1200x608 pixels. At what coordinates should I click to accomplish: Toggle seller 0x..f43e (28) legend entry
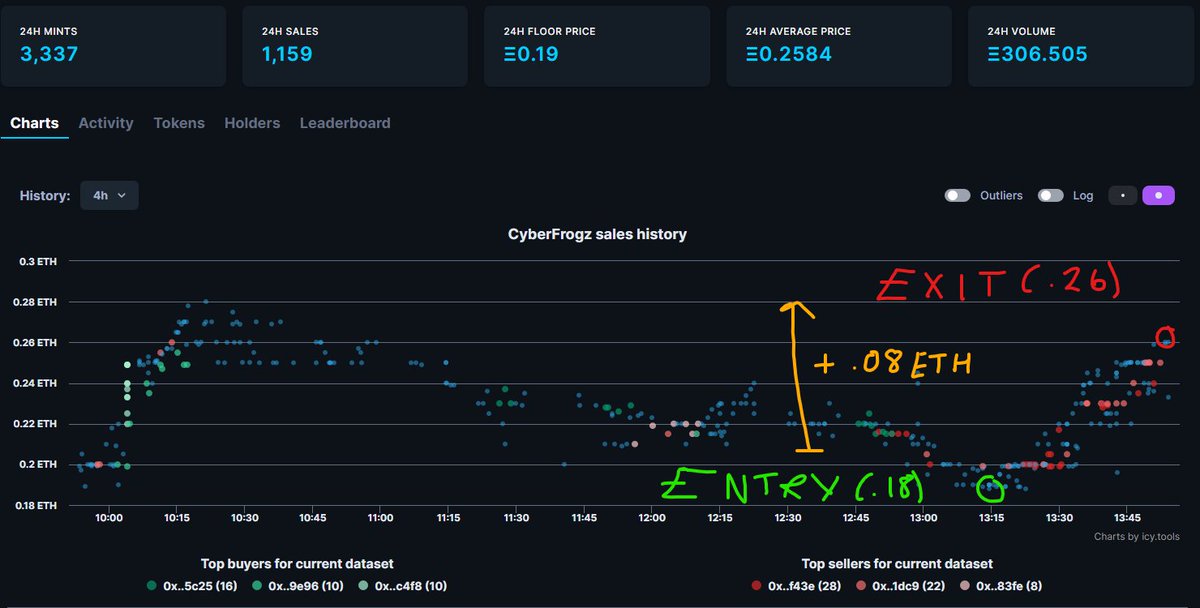[x=798, y=586]
